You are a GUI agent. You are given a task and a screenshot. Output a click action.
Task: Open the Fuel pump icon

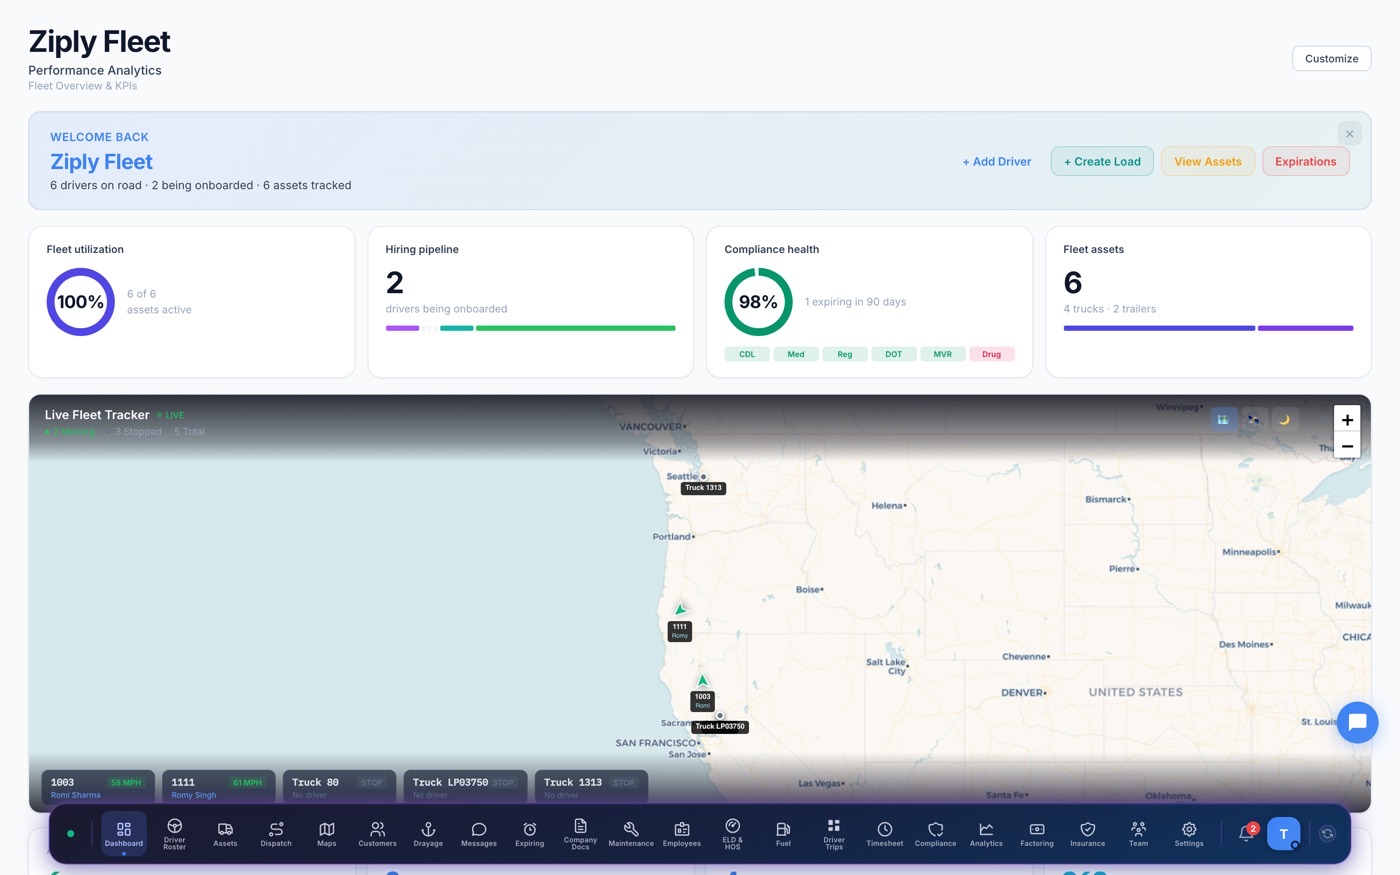(x=783, y=834)
